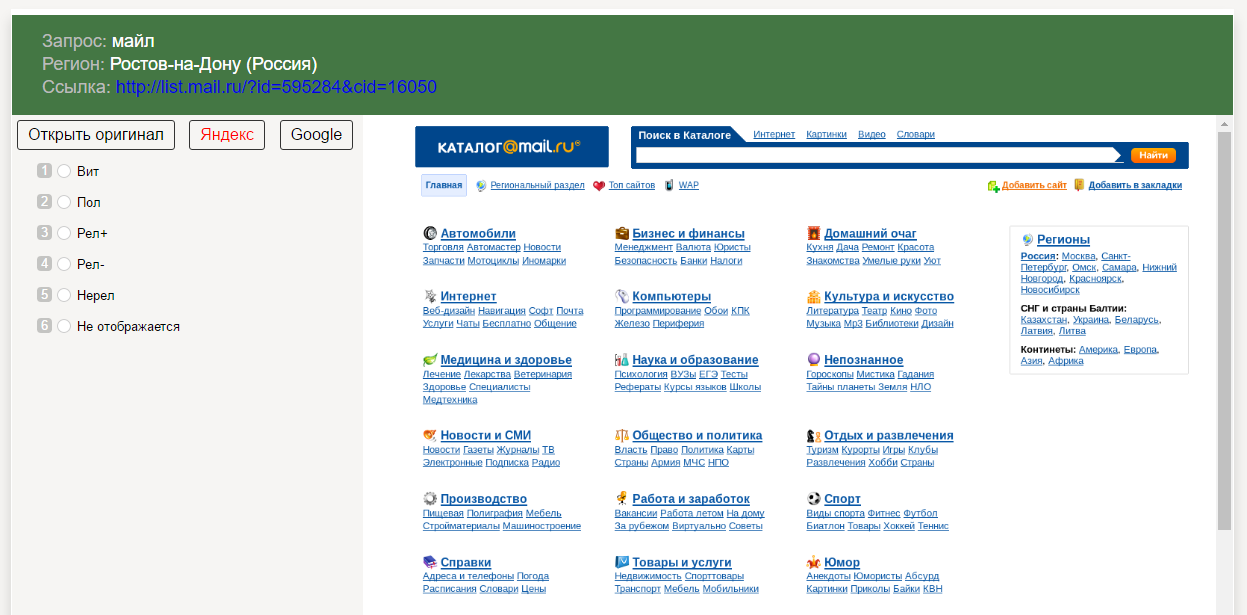Open the Вакансии link under Работа
Image resolution: width=1247 pixels, height=615 pixels.
click(x=635, y=513)
